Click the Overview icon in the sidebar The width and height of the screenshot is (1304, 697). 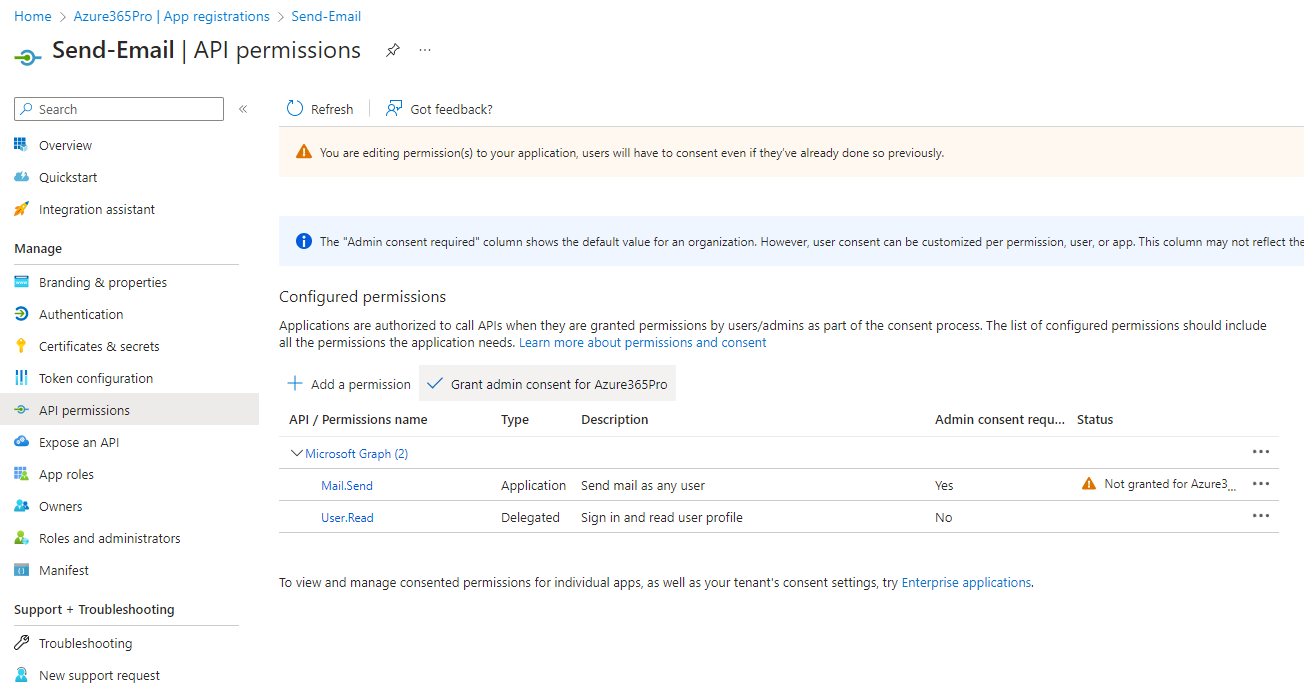(x=21, y=145)
